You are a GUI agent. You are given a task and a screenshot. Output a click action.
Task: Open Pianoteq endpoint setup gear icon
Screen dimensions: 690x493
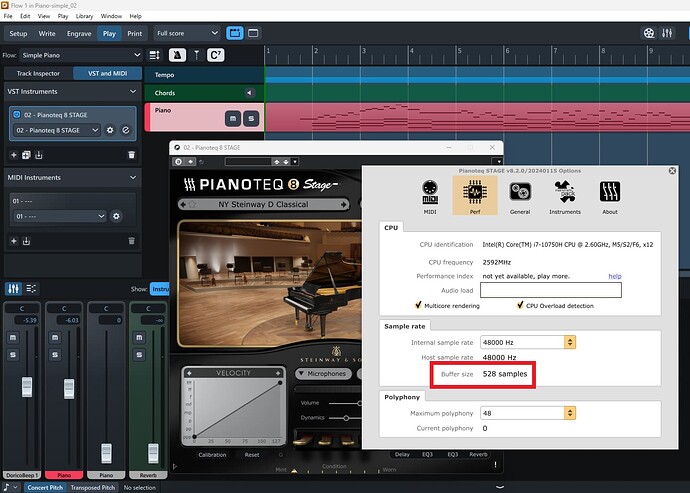coord(110,130)
